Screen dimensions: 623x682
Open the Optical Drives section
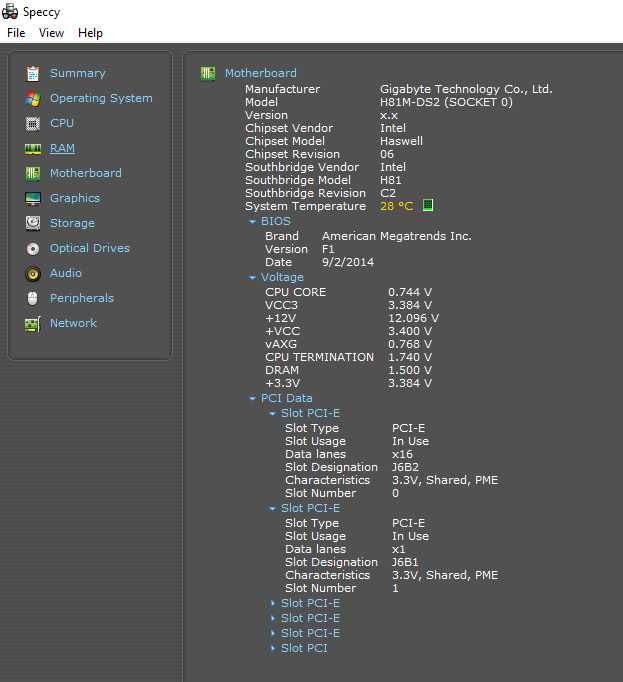click(90, 248)
